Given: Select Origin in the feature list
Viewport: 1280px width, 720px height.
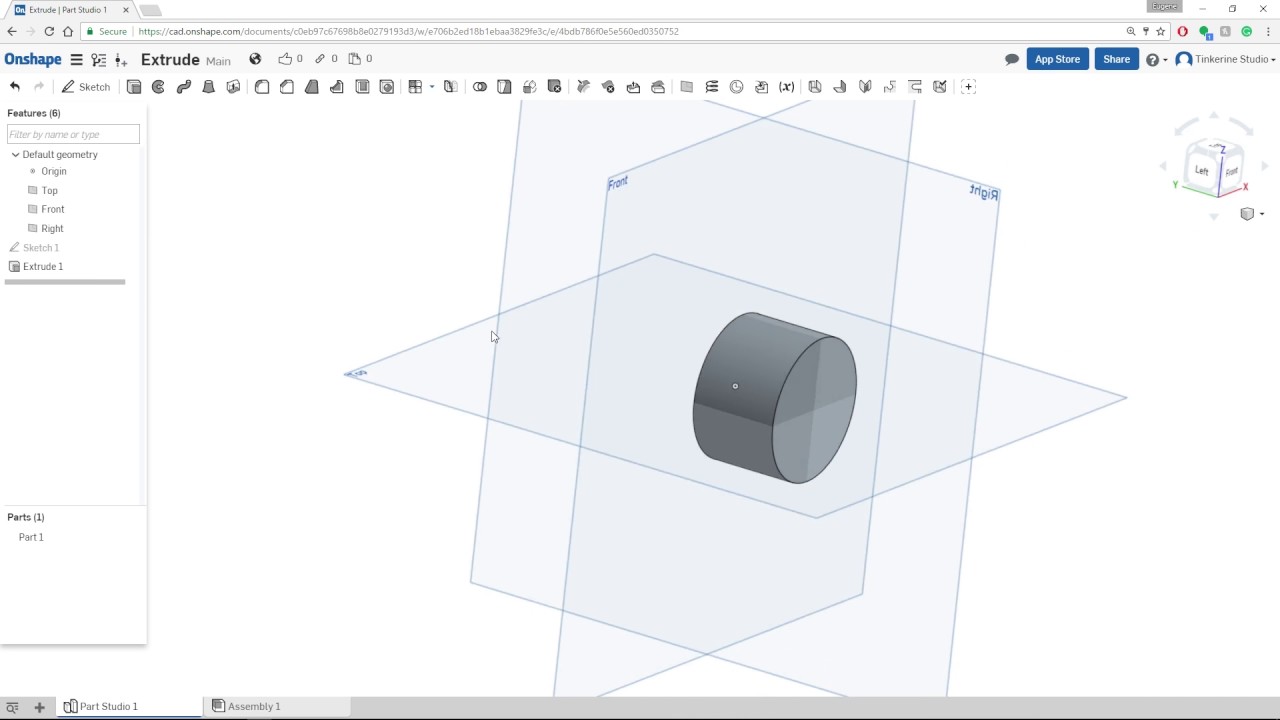Looking at the screenshot, I should tap(53, 171).
